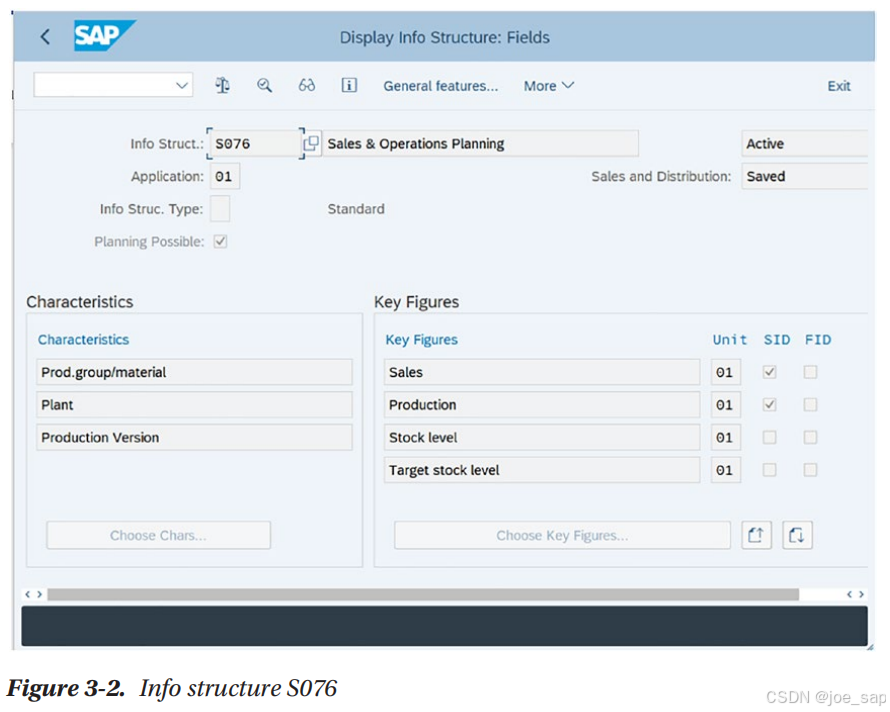This screenshot has width=890, height=712.
Task: Click the Unit field for Production
Action: tap(725, 405)
